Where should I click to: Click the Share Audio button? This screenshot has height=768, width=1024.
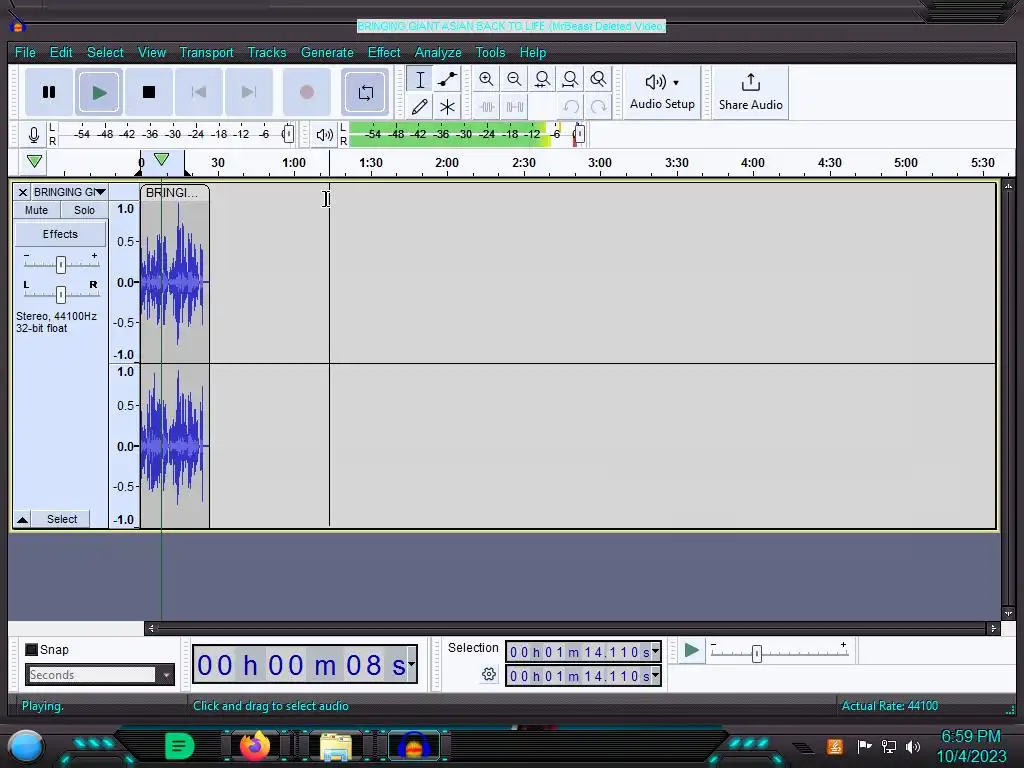[x=750, y=92]
